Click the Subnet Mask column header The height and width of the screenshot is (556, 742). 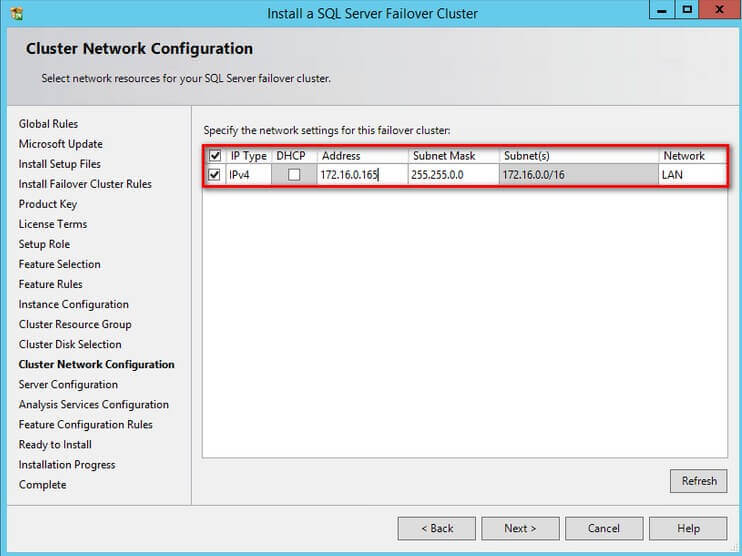[x=453, y=156]
